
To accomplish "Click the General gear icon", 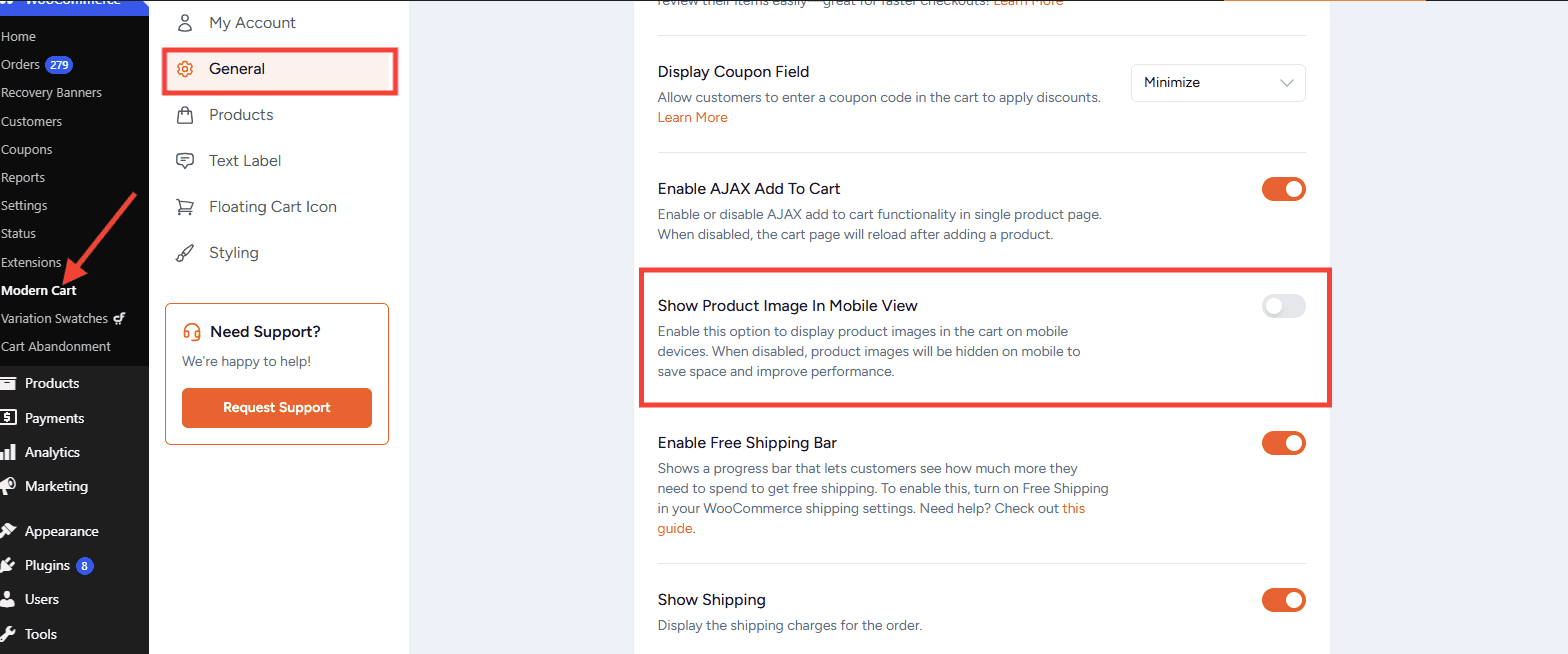I will click(x=185, y=69).
